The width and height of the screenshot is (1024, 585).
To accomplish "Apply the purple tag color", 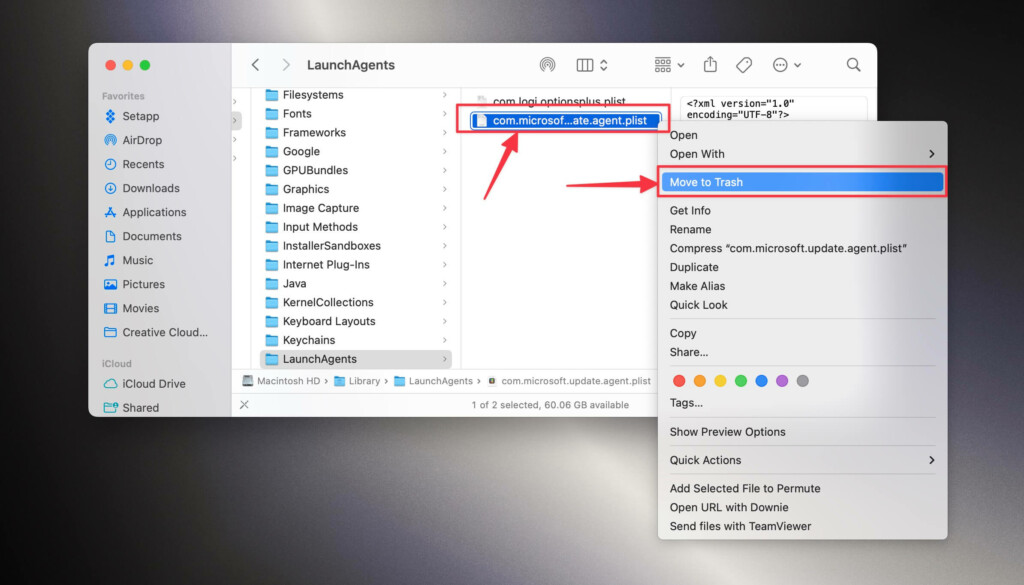I will coord(782,381).
